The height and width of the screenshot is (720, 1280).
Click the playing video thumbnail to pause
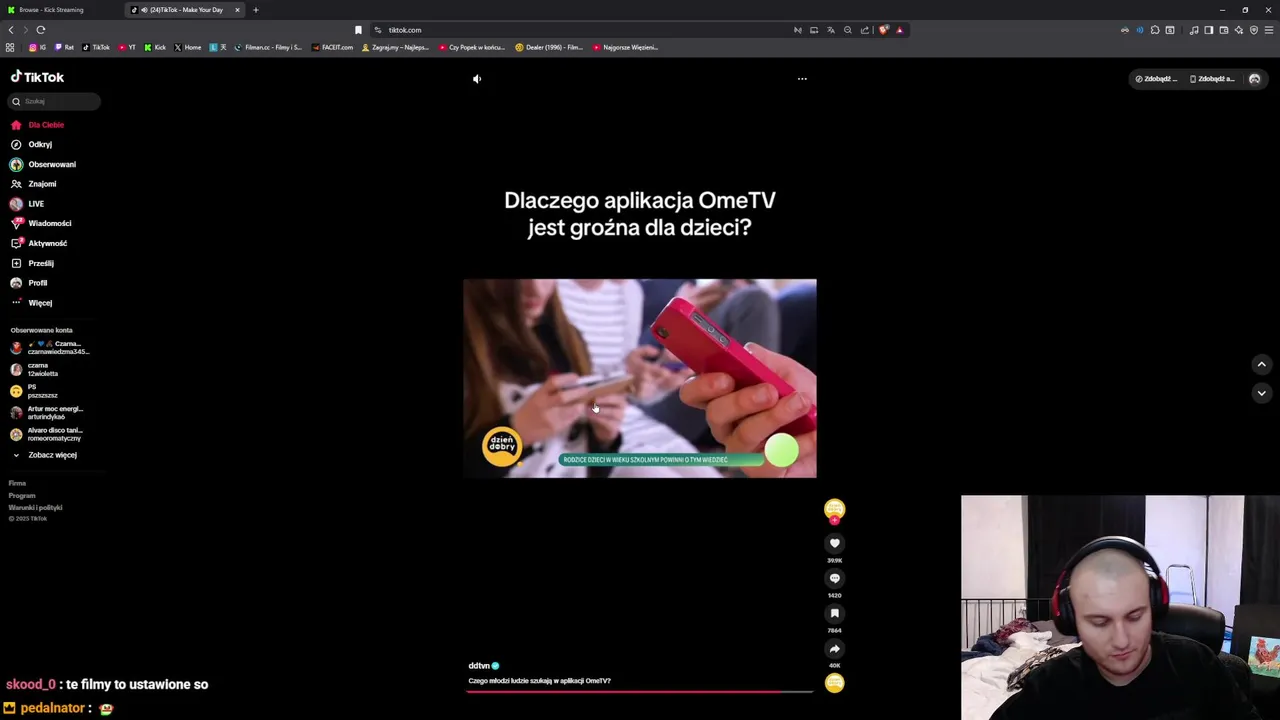pos(640,378)
